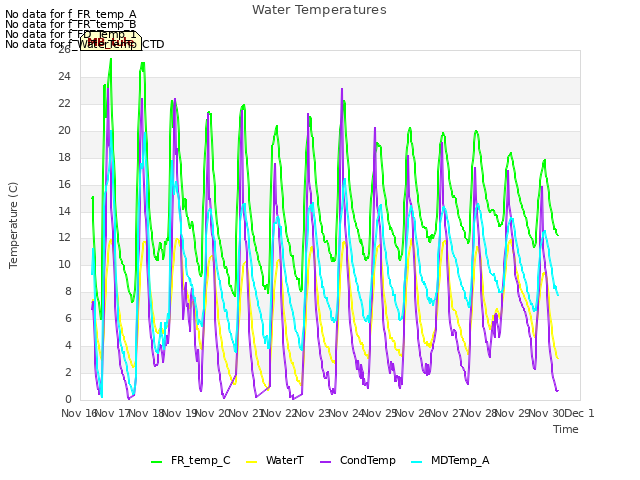Click the 12 y-axis tick label
640x480 pixels.
[x=64, y=238]
